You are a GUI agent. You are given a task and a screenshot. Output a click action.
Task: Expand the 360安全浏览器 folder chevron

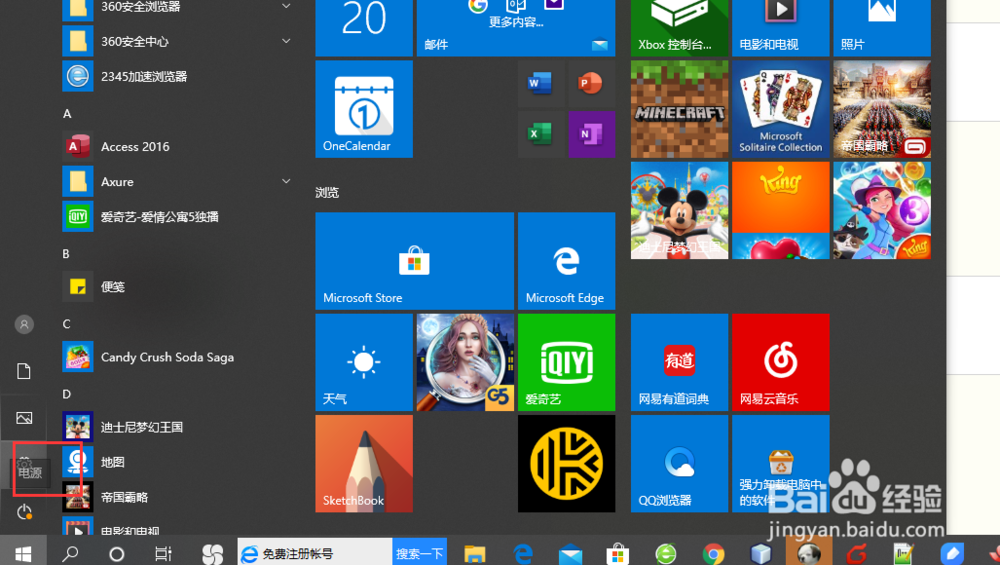pos(286,6)
